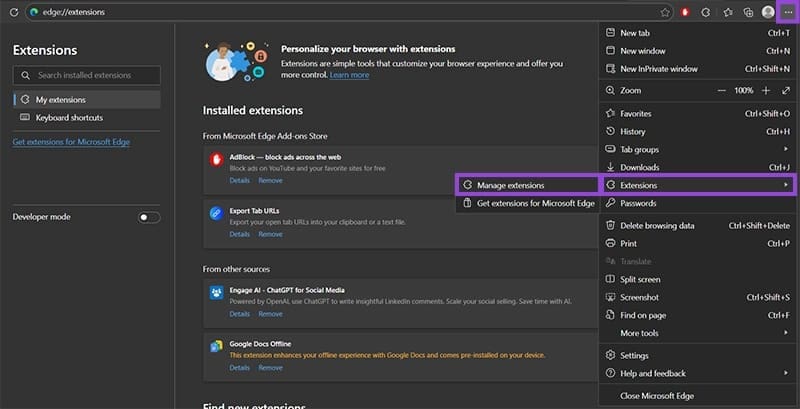
Task: Click the browser refresh icon
Action: point(14,12)
